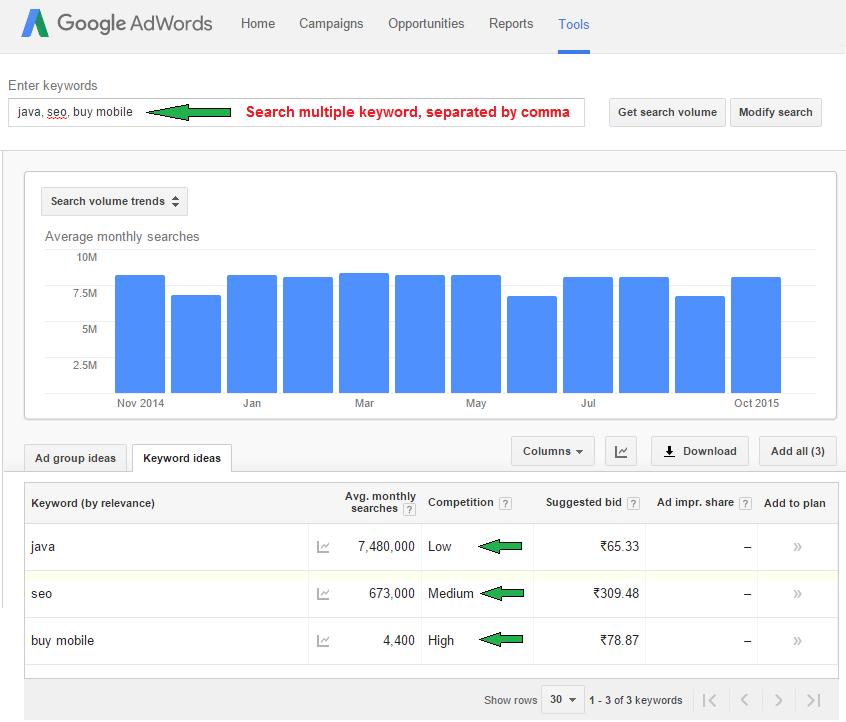The height and width of the screenshot is (722, 846).
Task: Sort by Keyword (by relevance) header
Action: coord(93,503)
